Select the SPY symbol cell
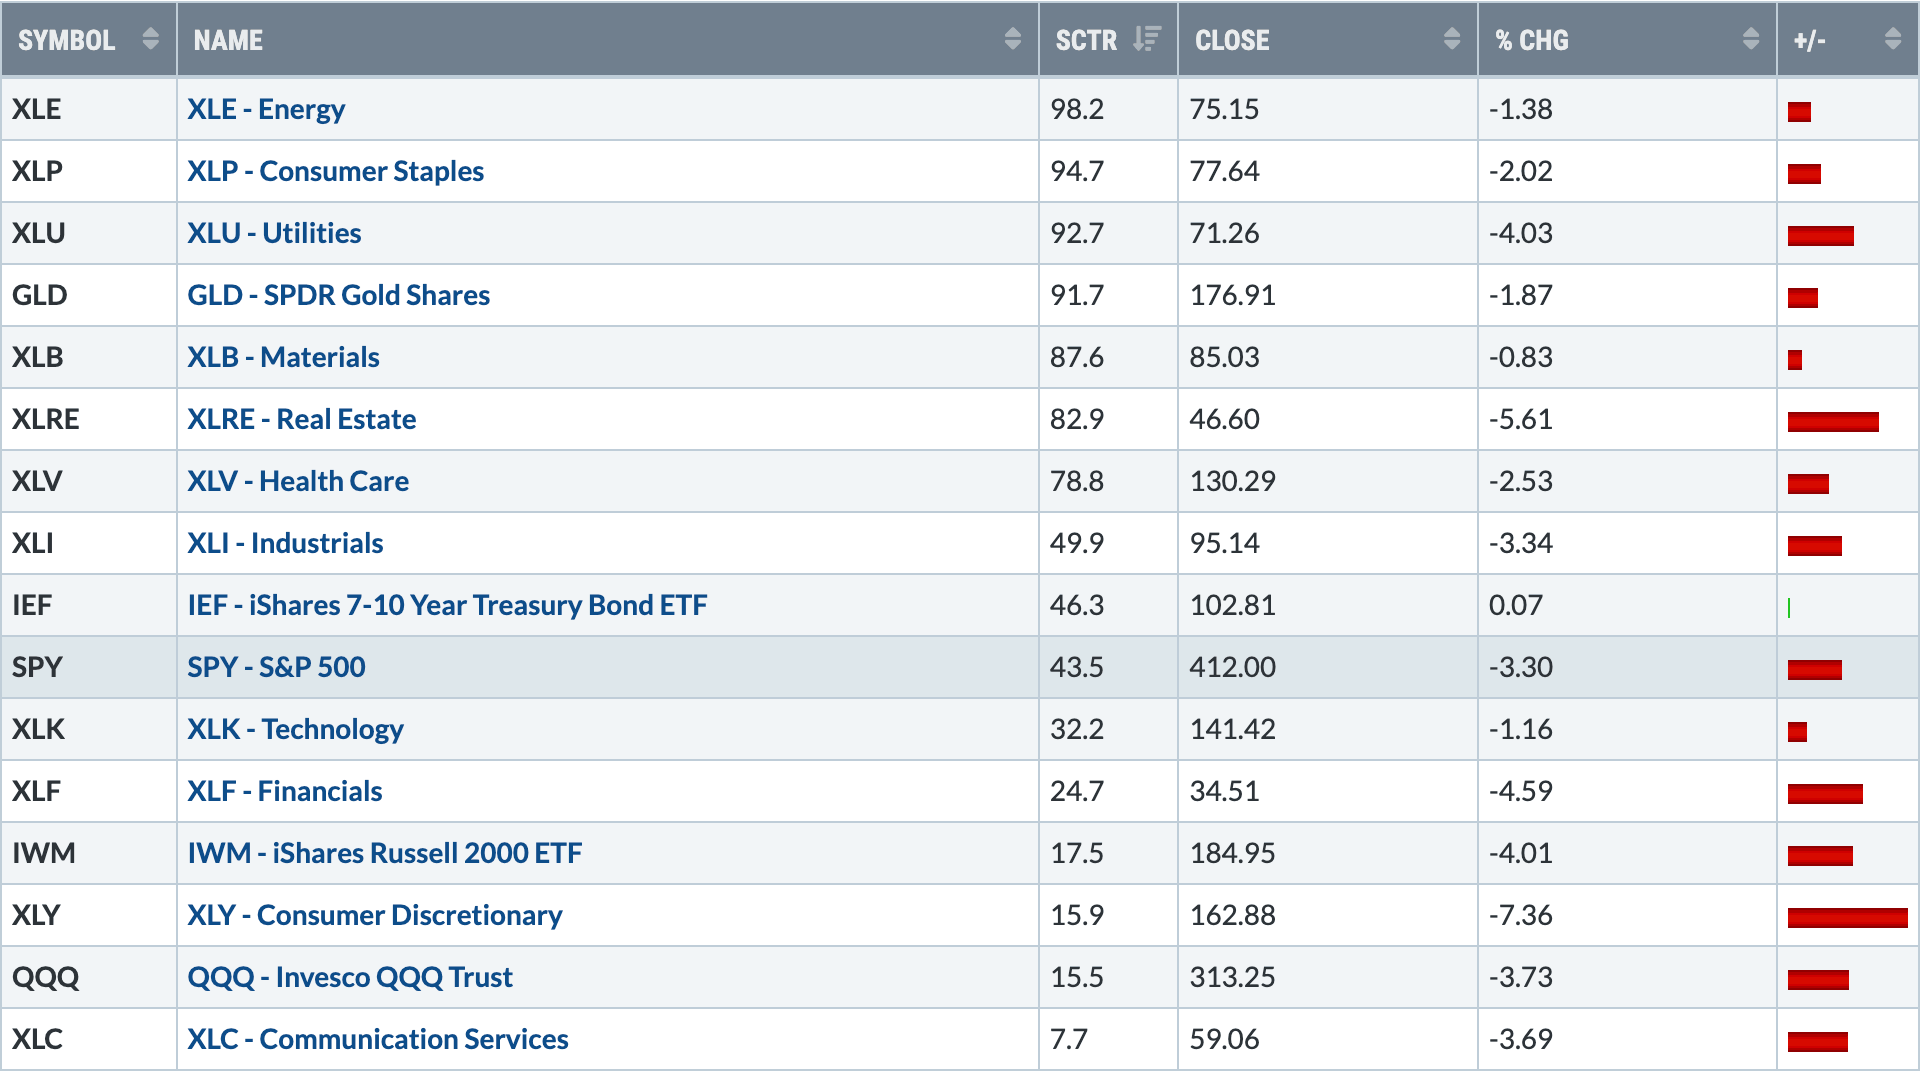1920x1071 pixels. point(89,667)
